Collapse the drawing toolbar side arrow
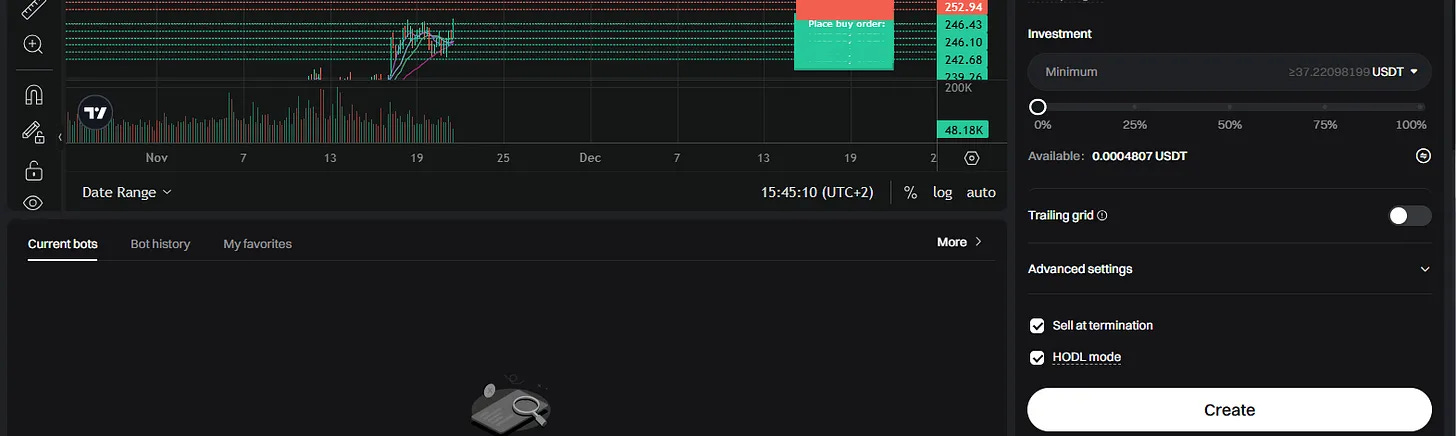The image size is (1456, 436). click(x=60, y=137)
